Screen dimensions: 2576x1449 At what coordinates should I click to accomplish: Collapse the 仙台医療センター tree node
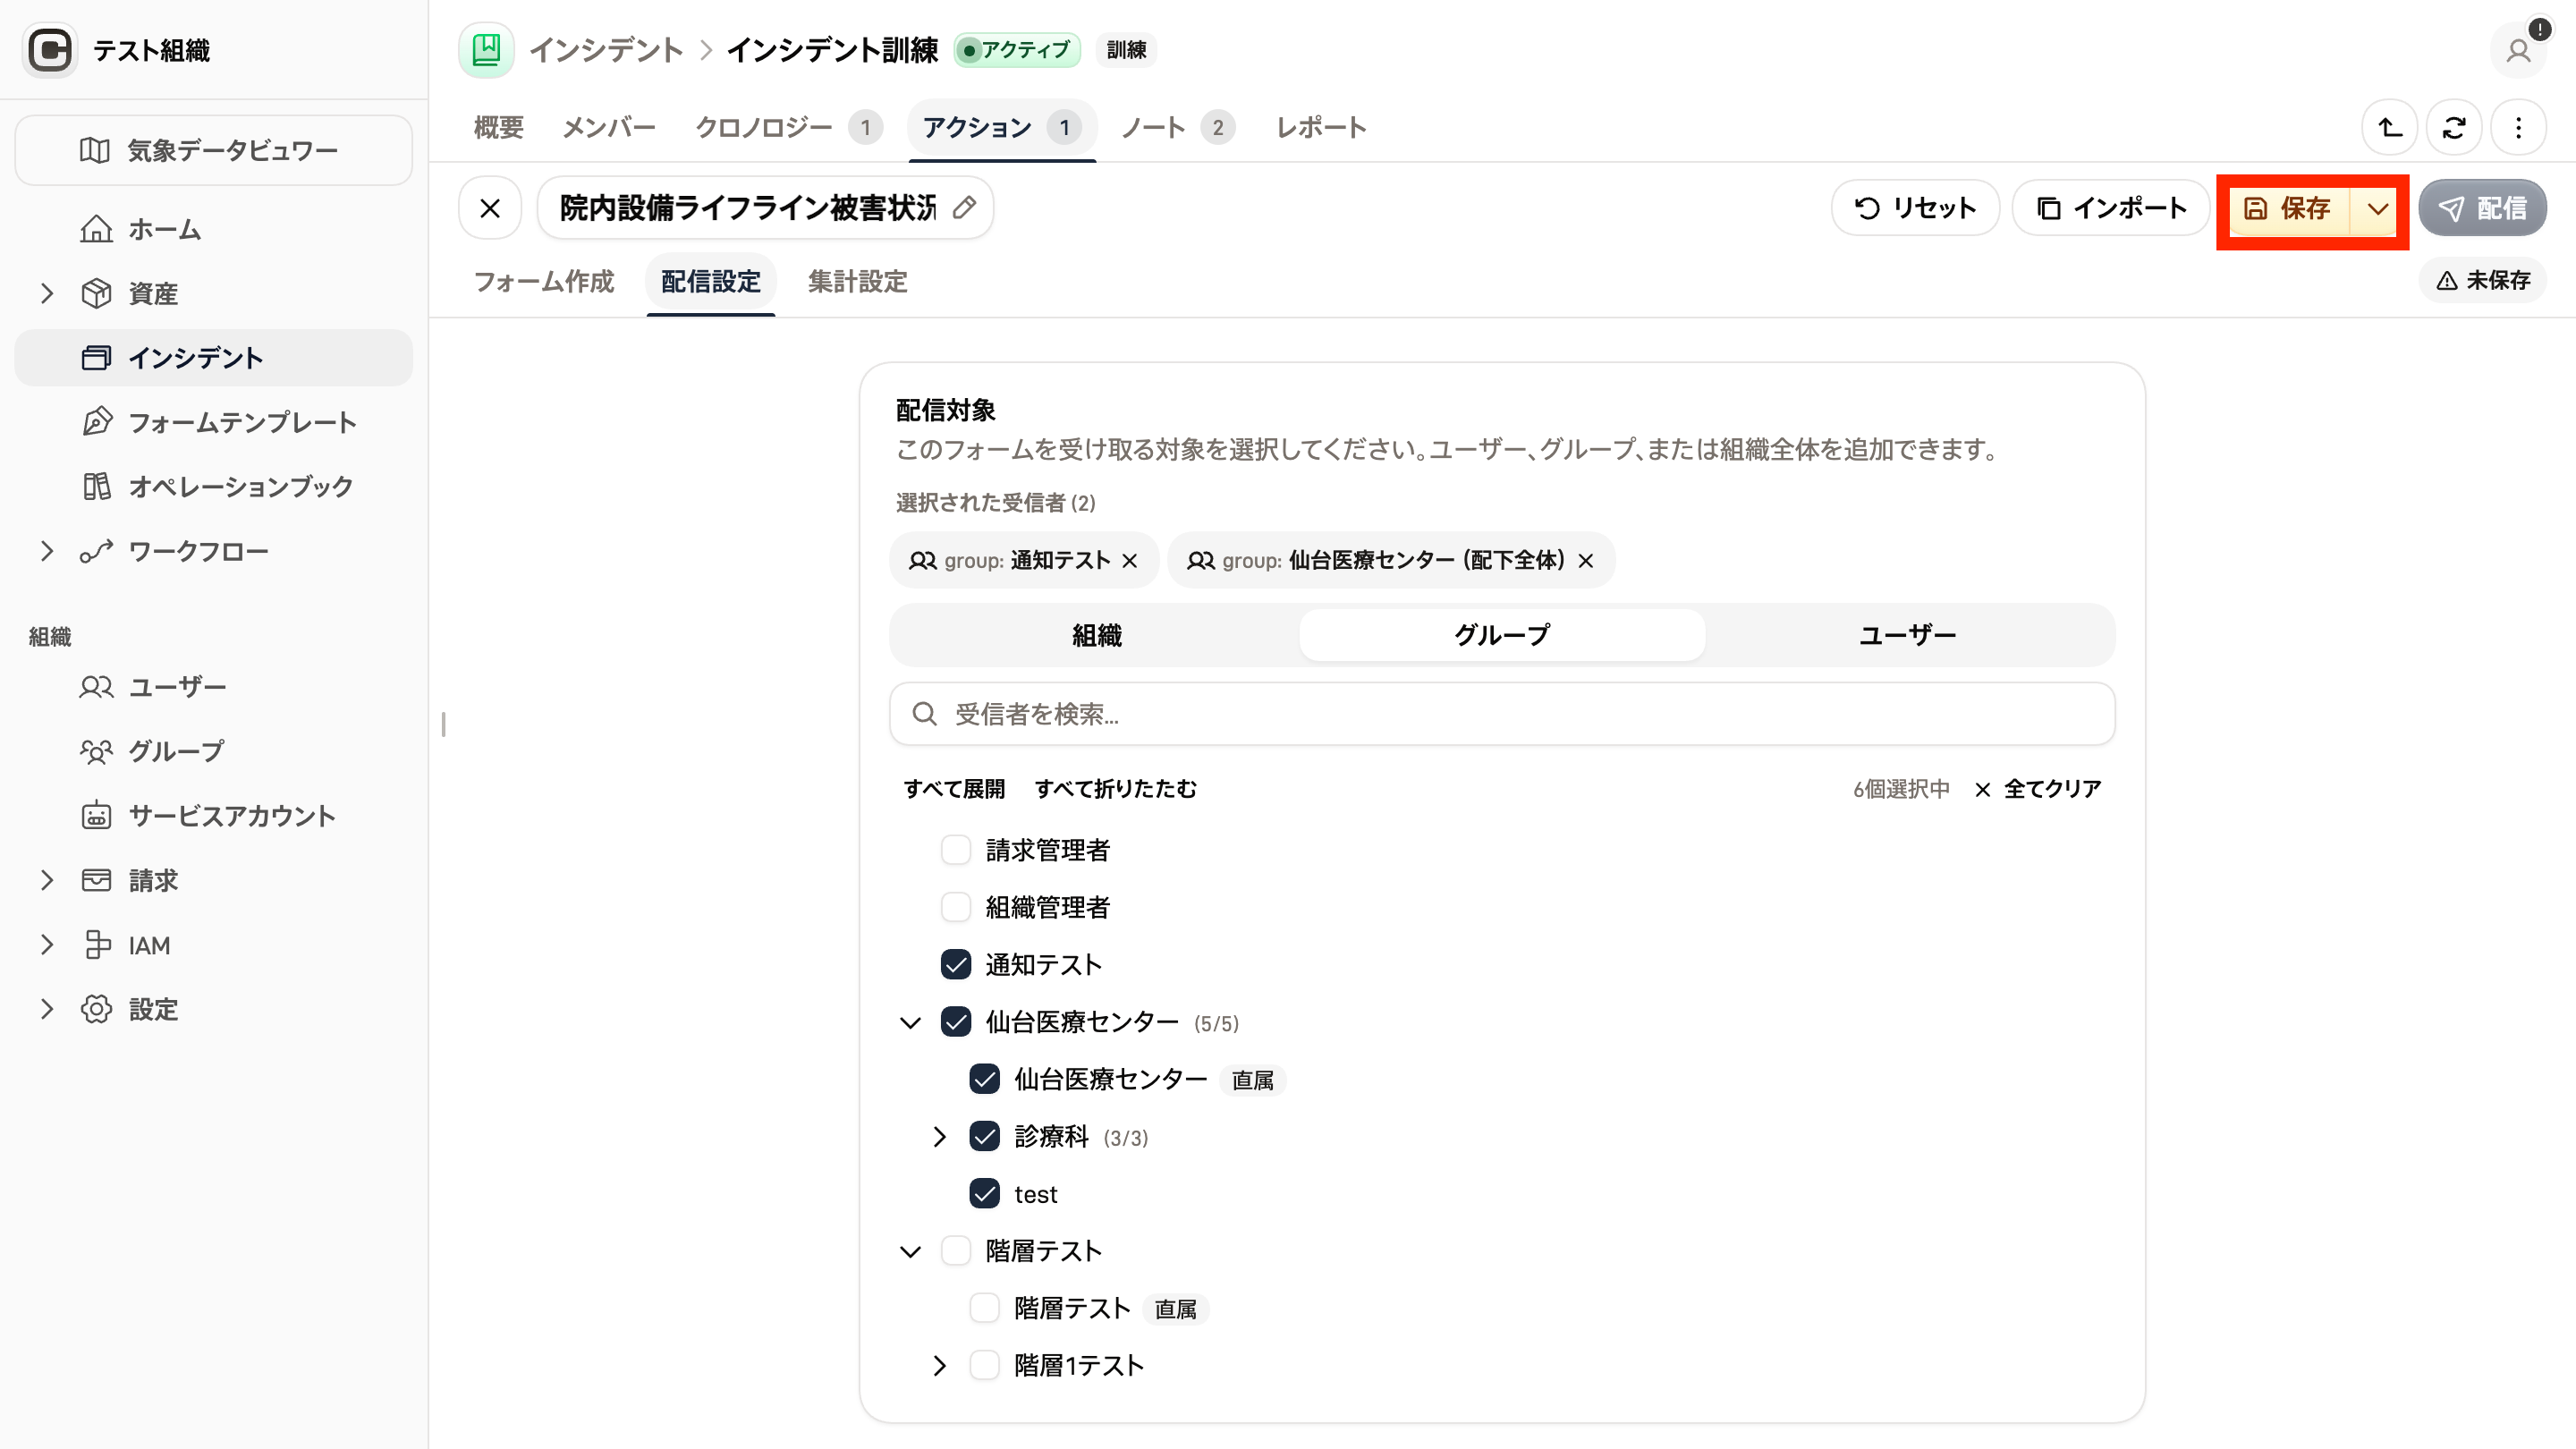(910, 1022)
